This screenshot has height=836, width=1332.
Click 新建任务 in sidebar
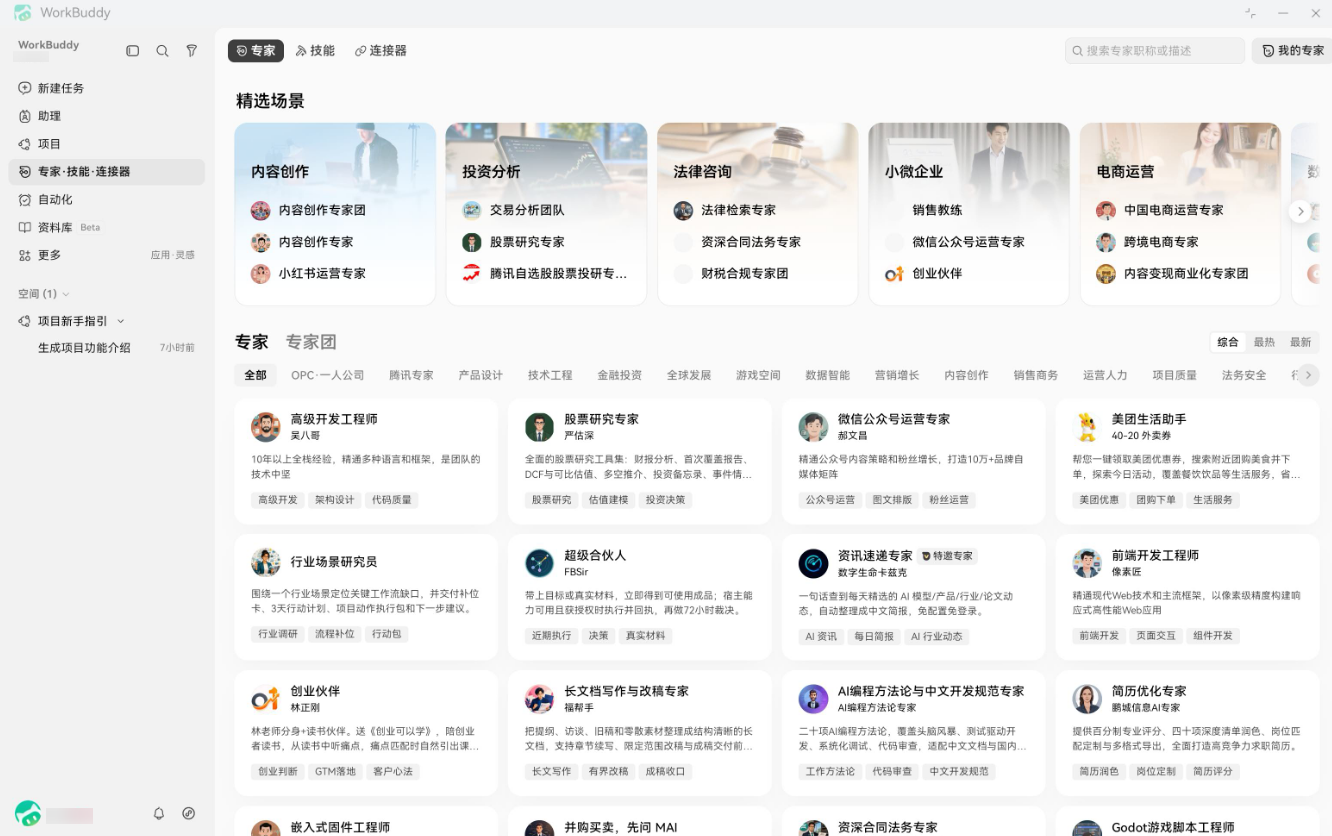pos(107,88)
